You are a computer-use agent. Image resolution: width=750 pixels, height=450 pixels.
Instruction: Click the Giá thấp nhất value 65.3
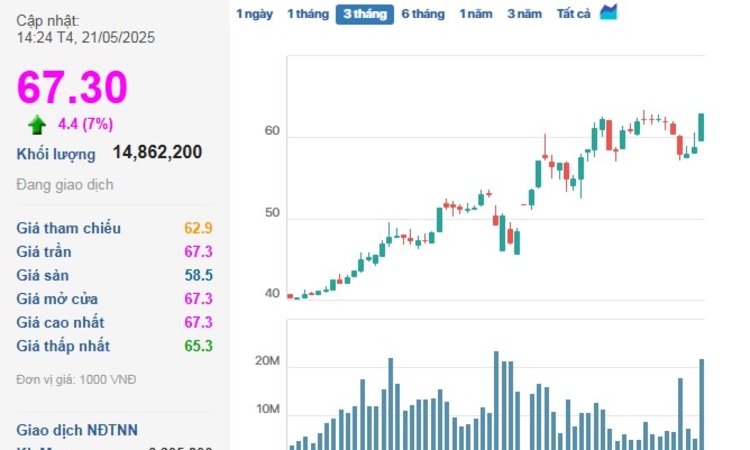[x=198, y=346]
